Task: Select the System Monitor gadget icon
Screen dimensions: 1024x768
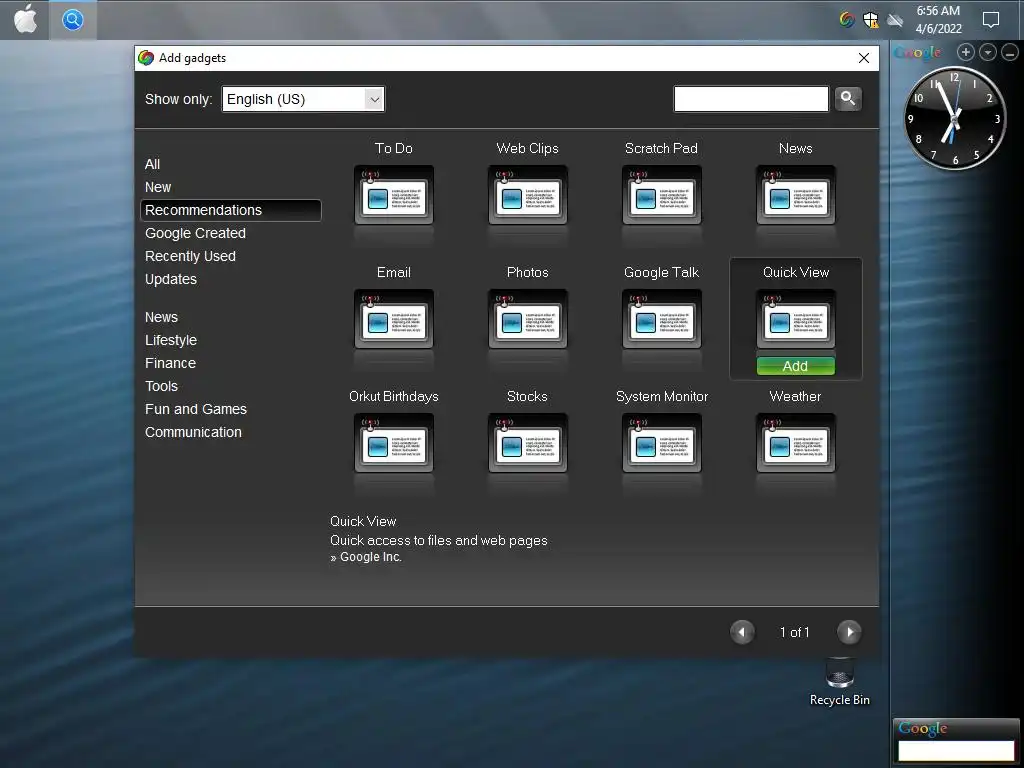Action: [x=662, y=443]
